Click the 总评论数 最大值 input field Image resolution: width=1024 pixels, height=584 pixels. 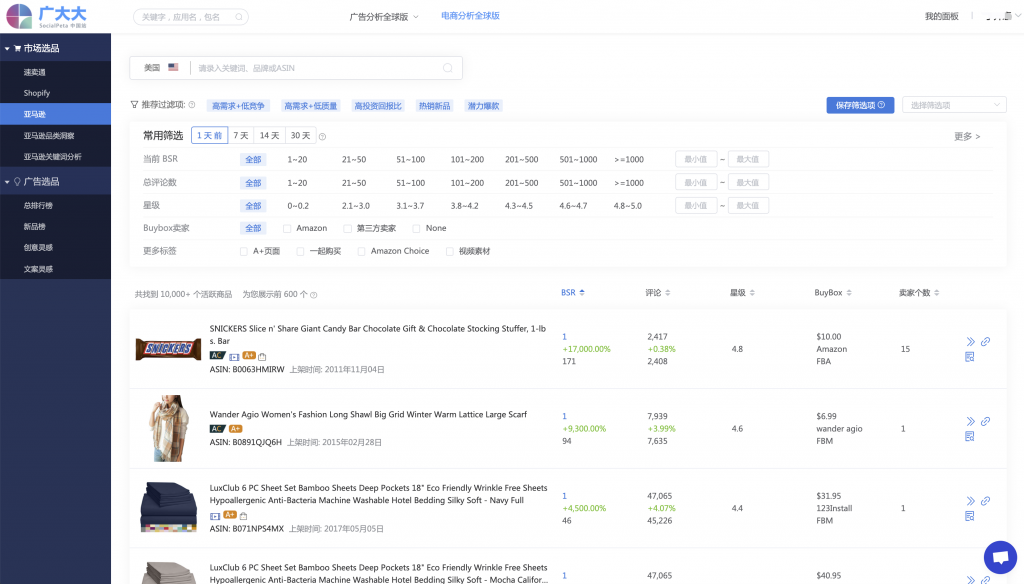click(748, 183)
